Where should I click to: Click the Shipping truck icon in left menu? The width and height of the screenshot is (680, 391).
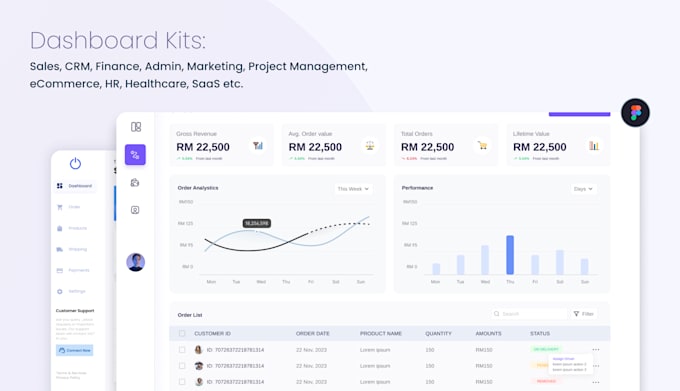60,249
